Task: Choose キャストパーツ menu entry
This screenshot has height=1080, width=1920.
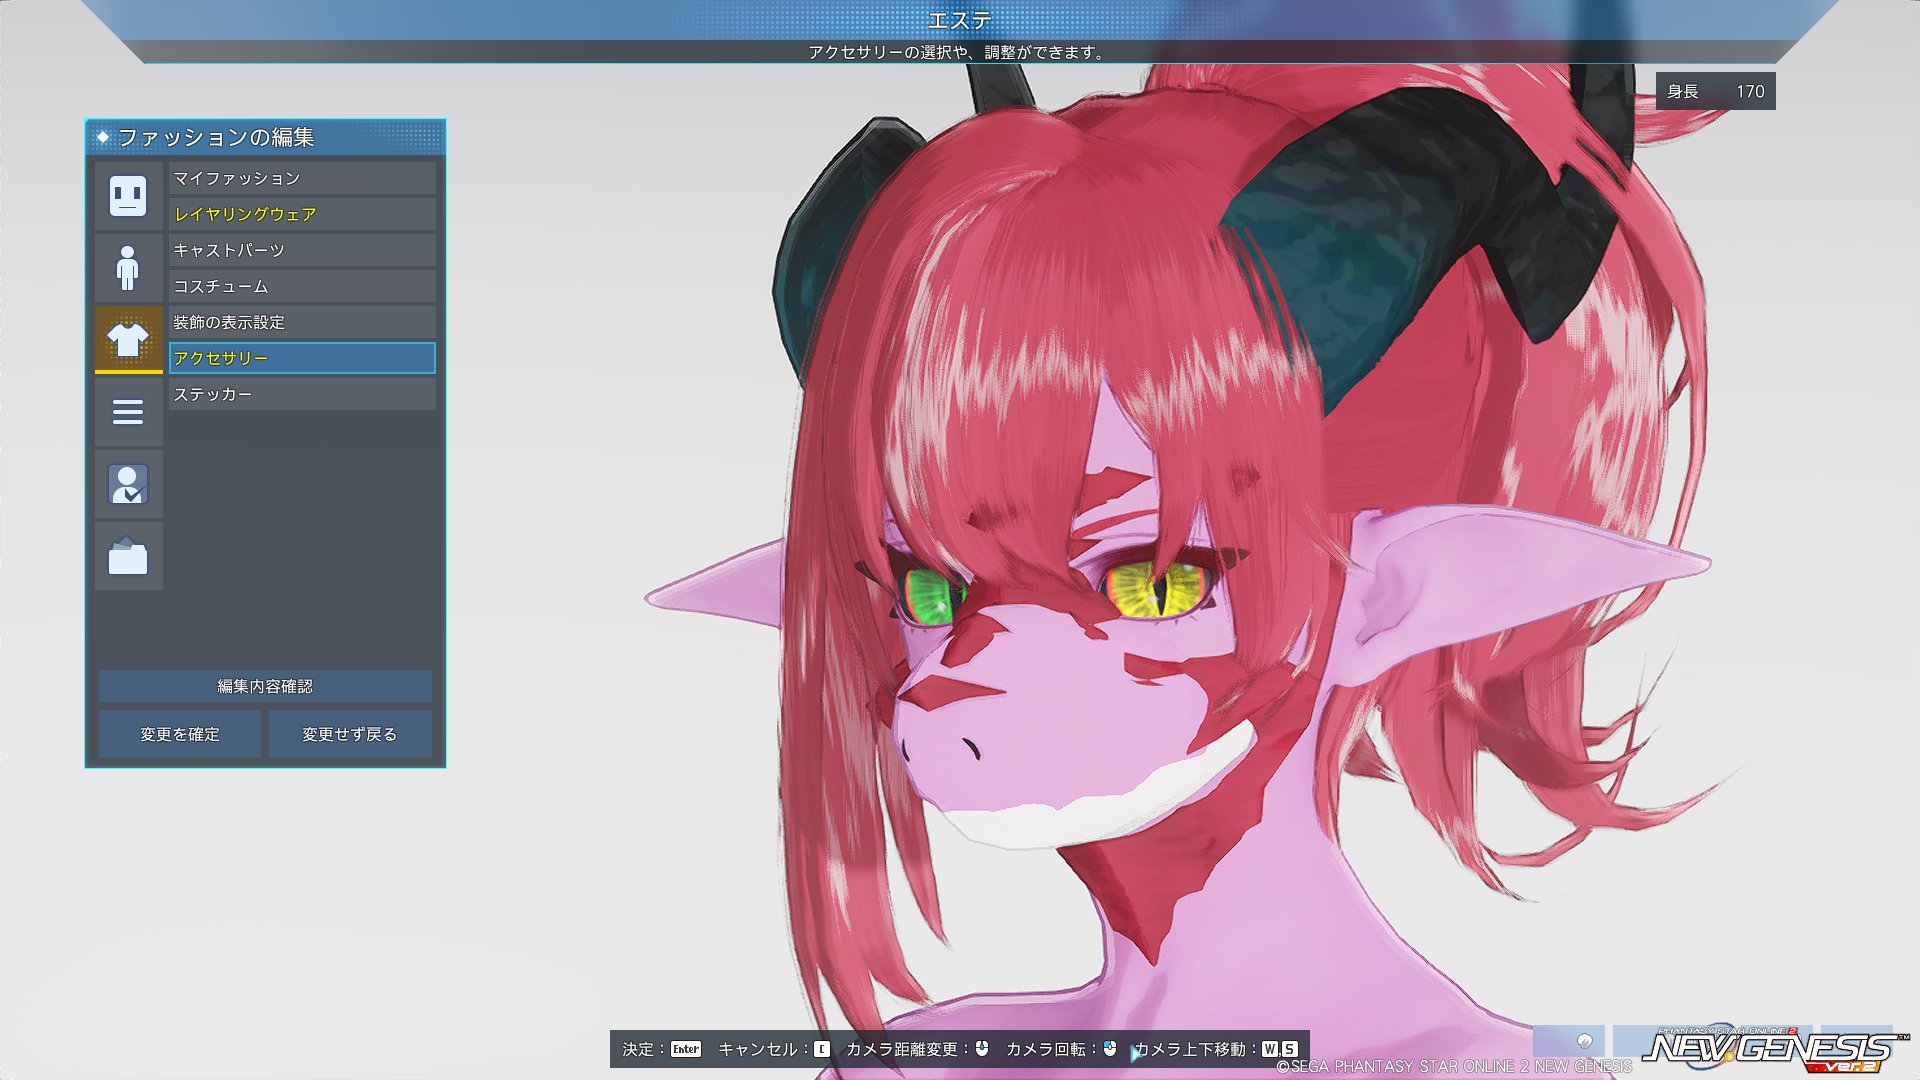Action: click(302, 250)
